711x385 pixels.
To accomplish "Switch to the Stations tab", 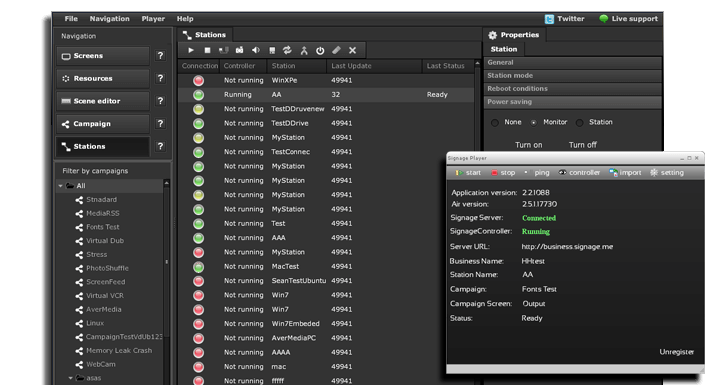I will tap(205, 35).
